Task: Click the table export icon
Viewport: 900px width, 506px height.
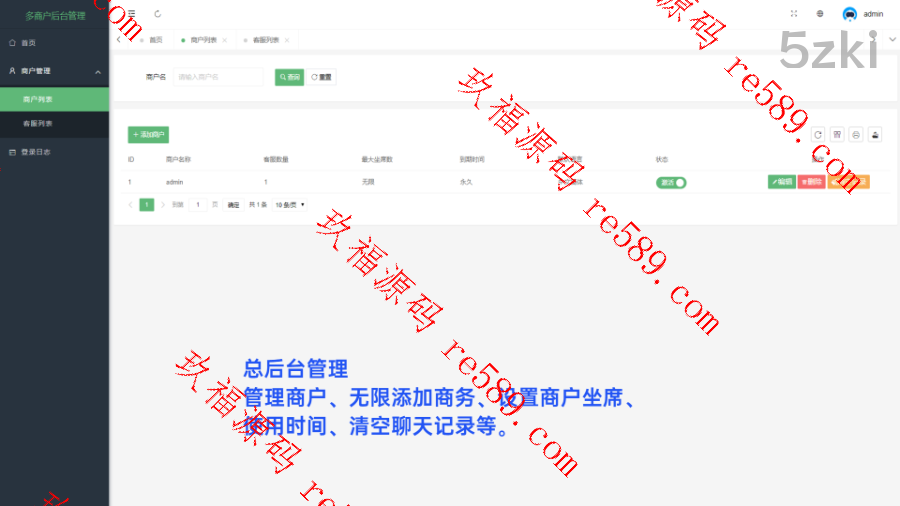Action: point(875,134)
